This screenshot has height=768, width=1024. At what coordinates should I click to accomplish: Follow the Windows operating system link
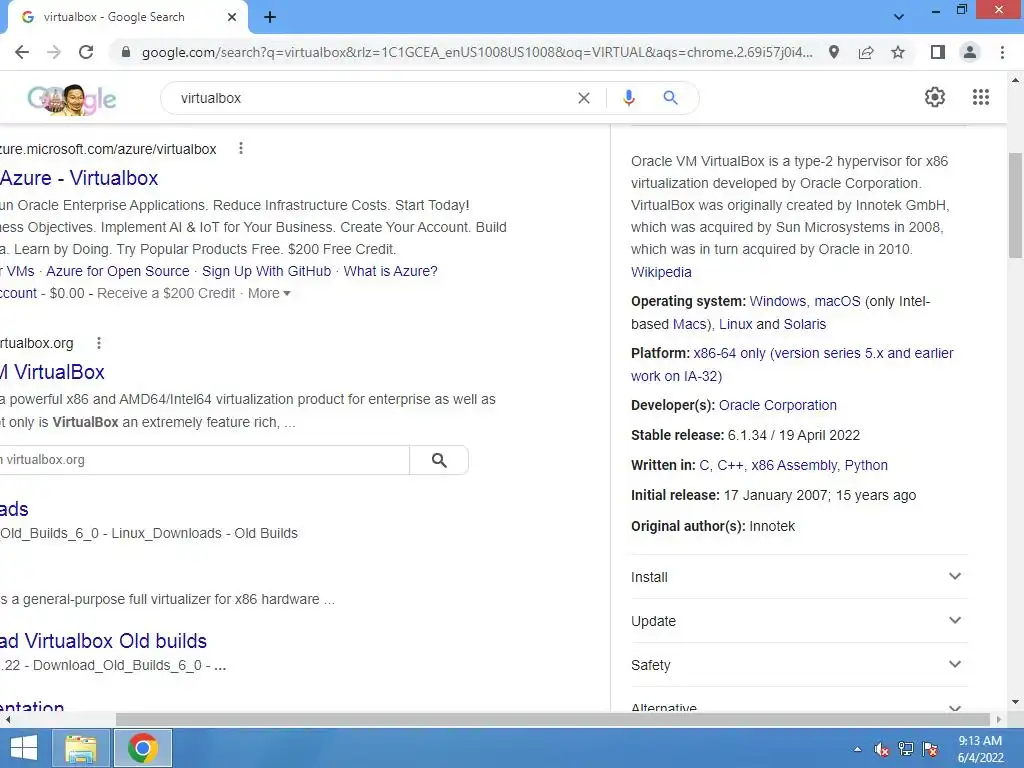[778, 301]
